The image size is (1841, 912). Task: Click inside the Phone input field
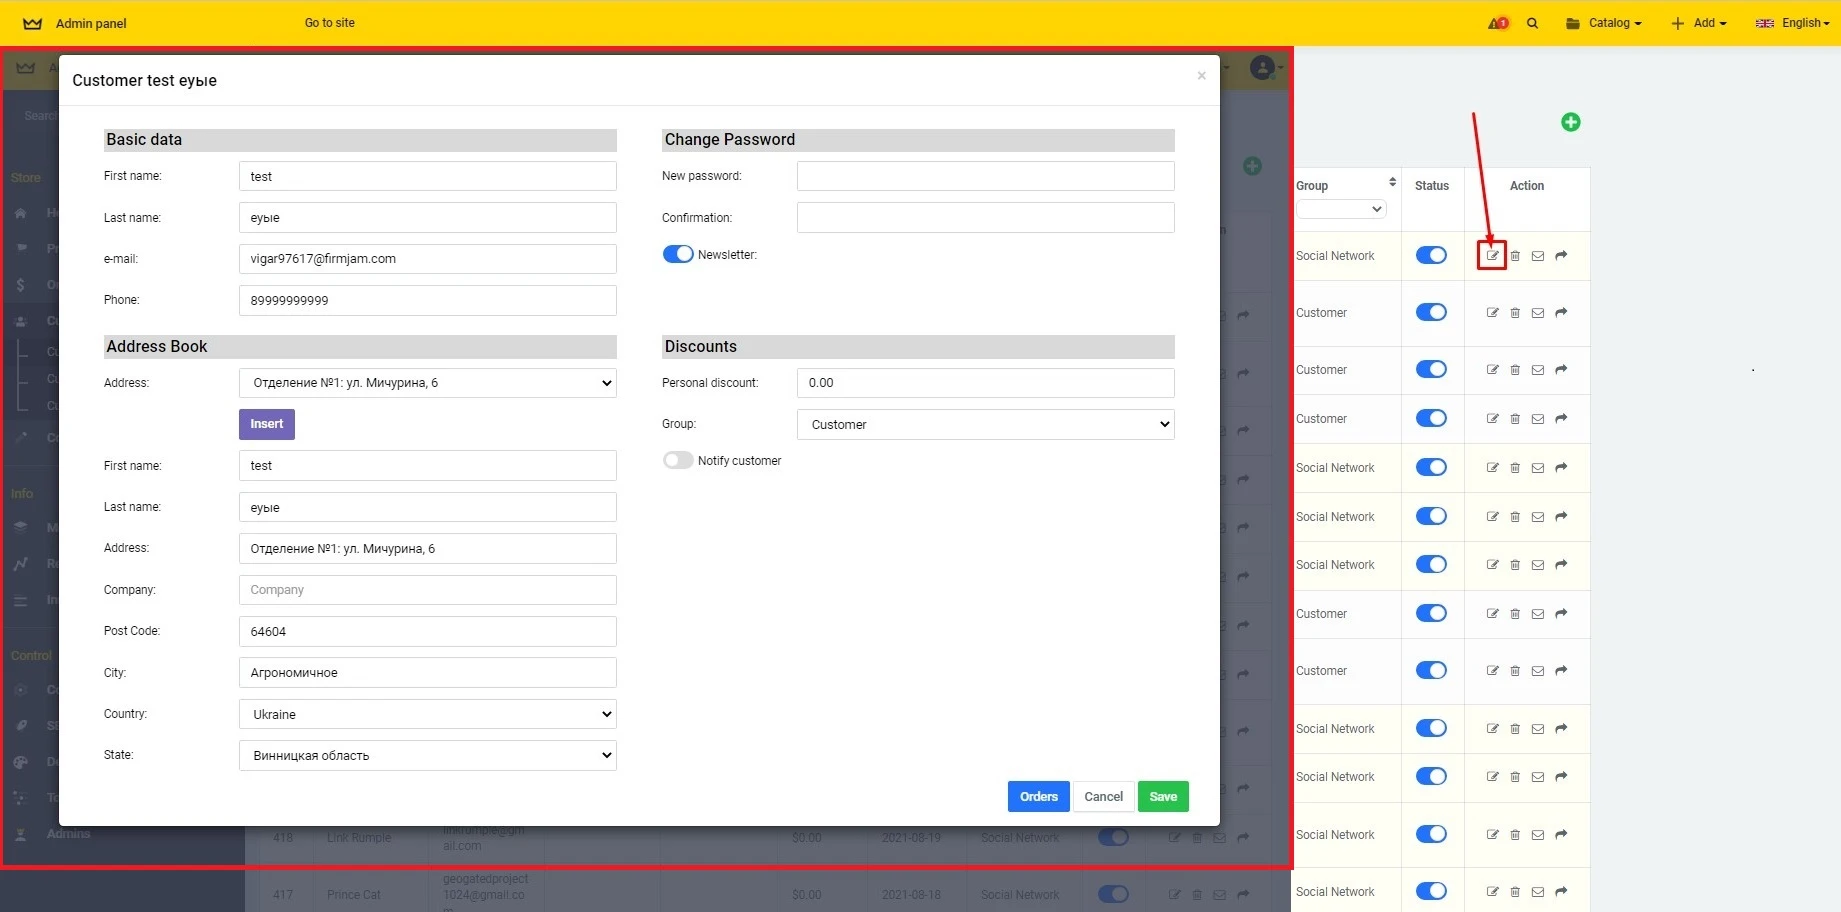coord(427,300)
